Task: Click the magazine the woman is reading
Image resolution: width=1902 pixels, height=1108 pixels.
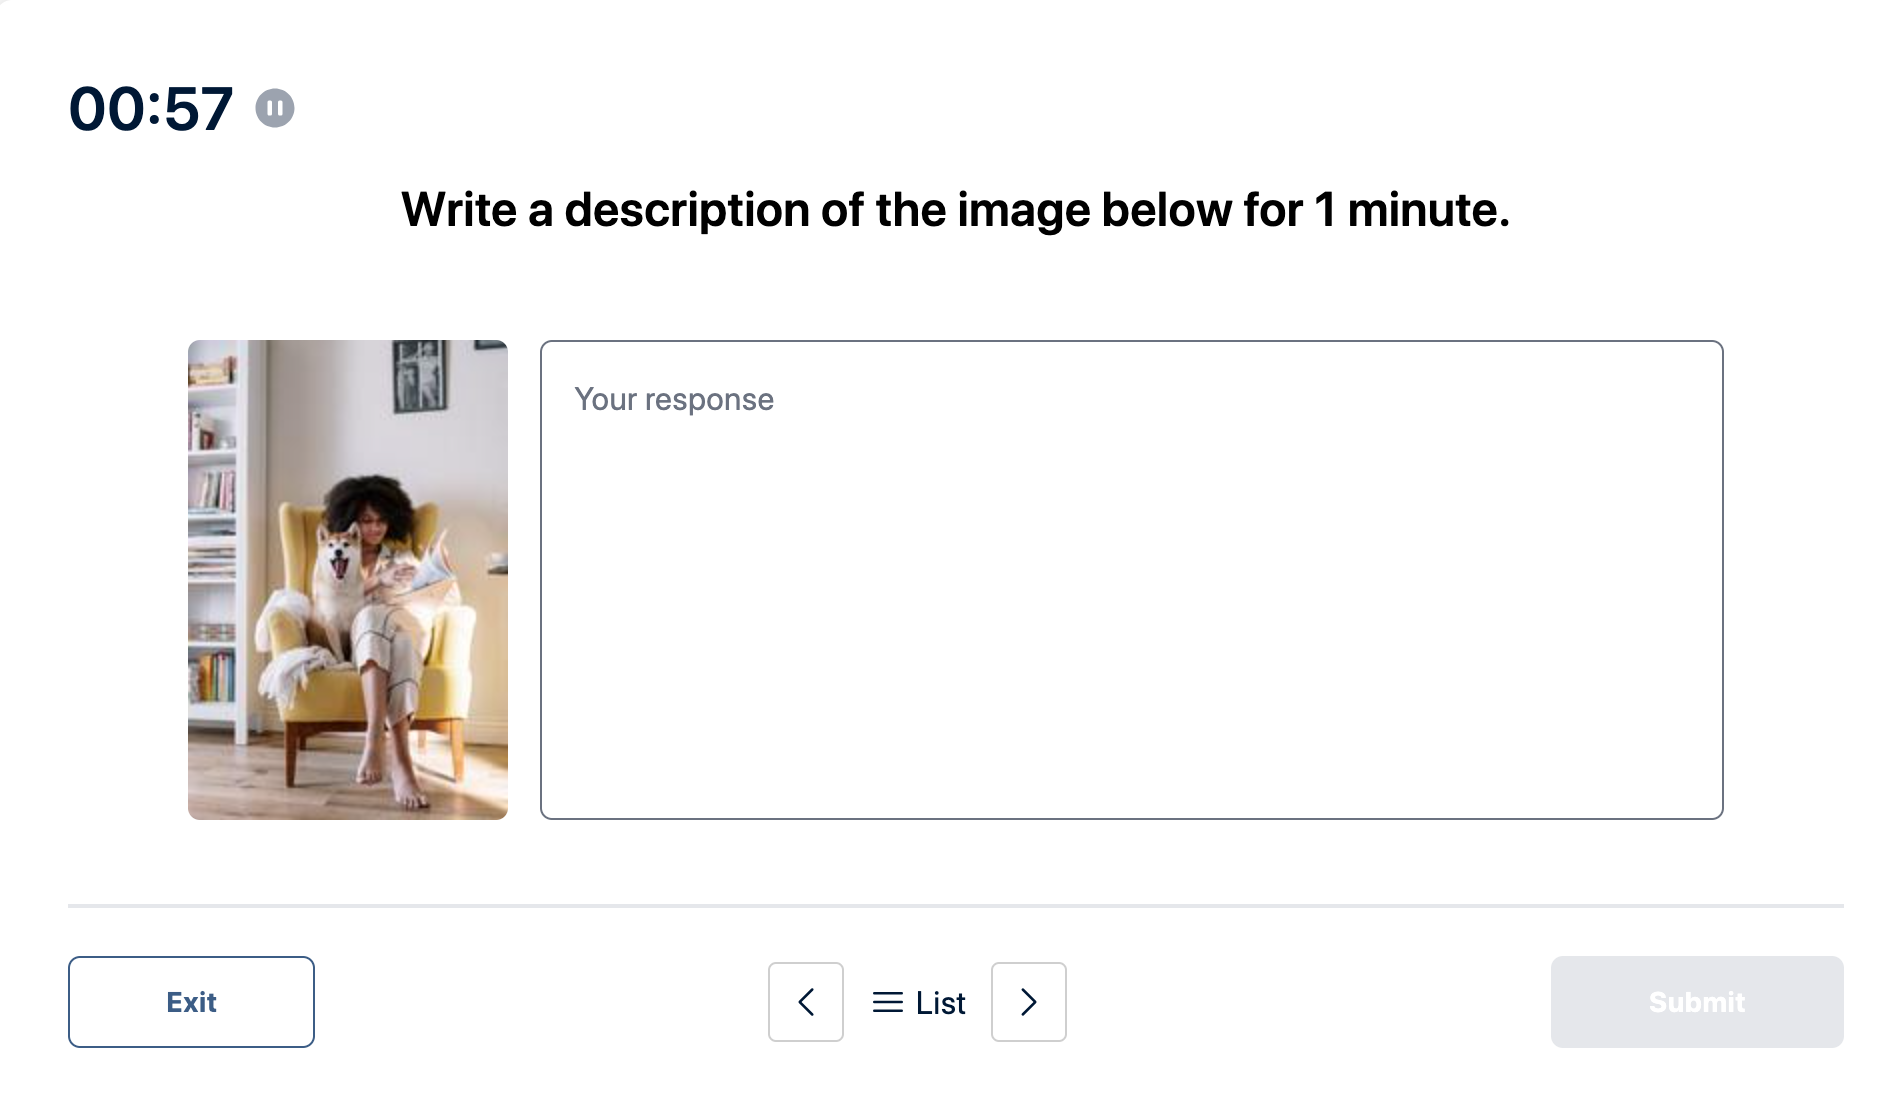Action: point(430,570)
